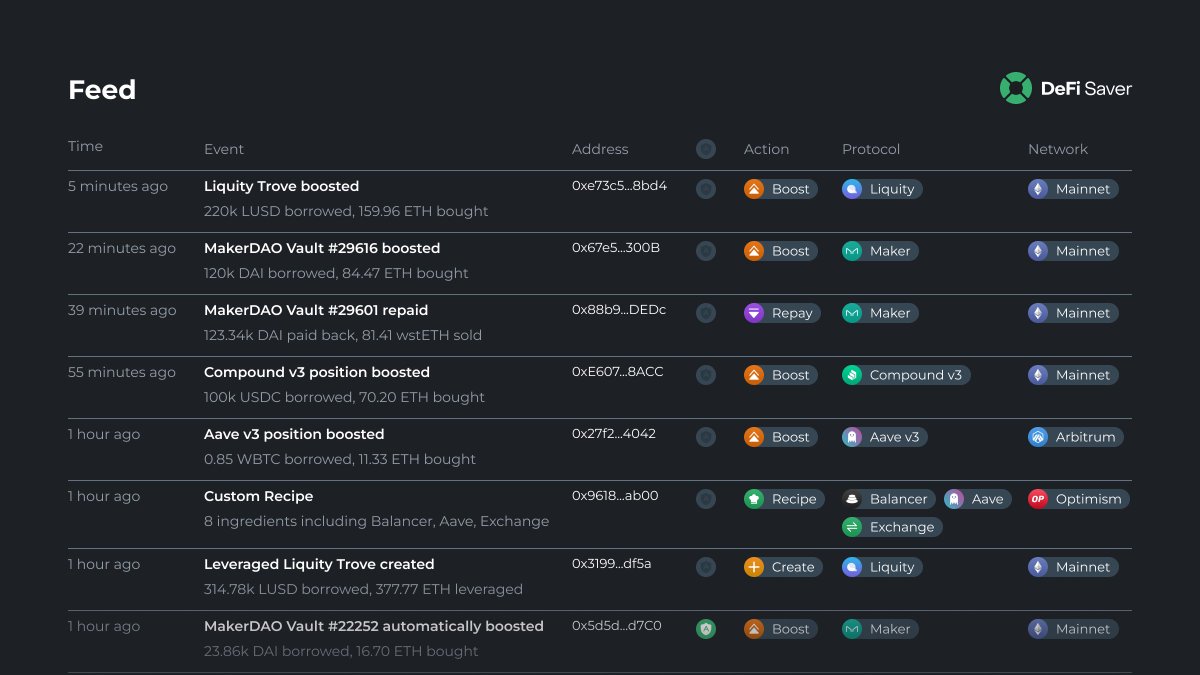Image resolution: width=1200 pixels, height=675 pixels.
Task: Click the orange Create icon for Leveraged Liquity Trove
Action: (x=756, y=567)
